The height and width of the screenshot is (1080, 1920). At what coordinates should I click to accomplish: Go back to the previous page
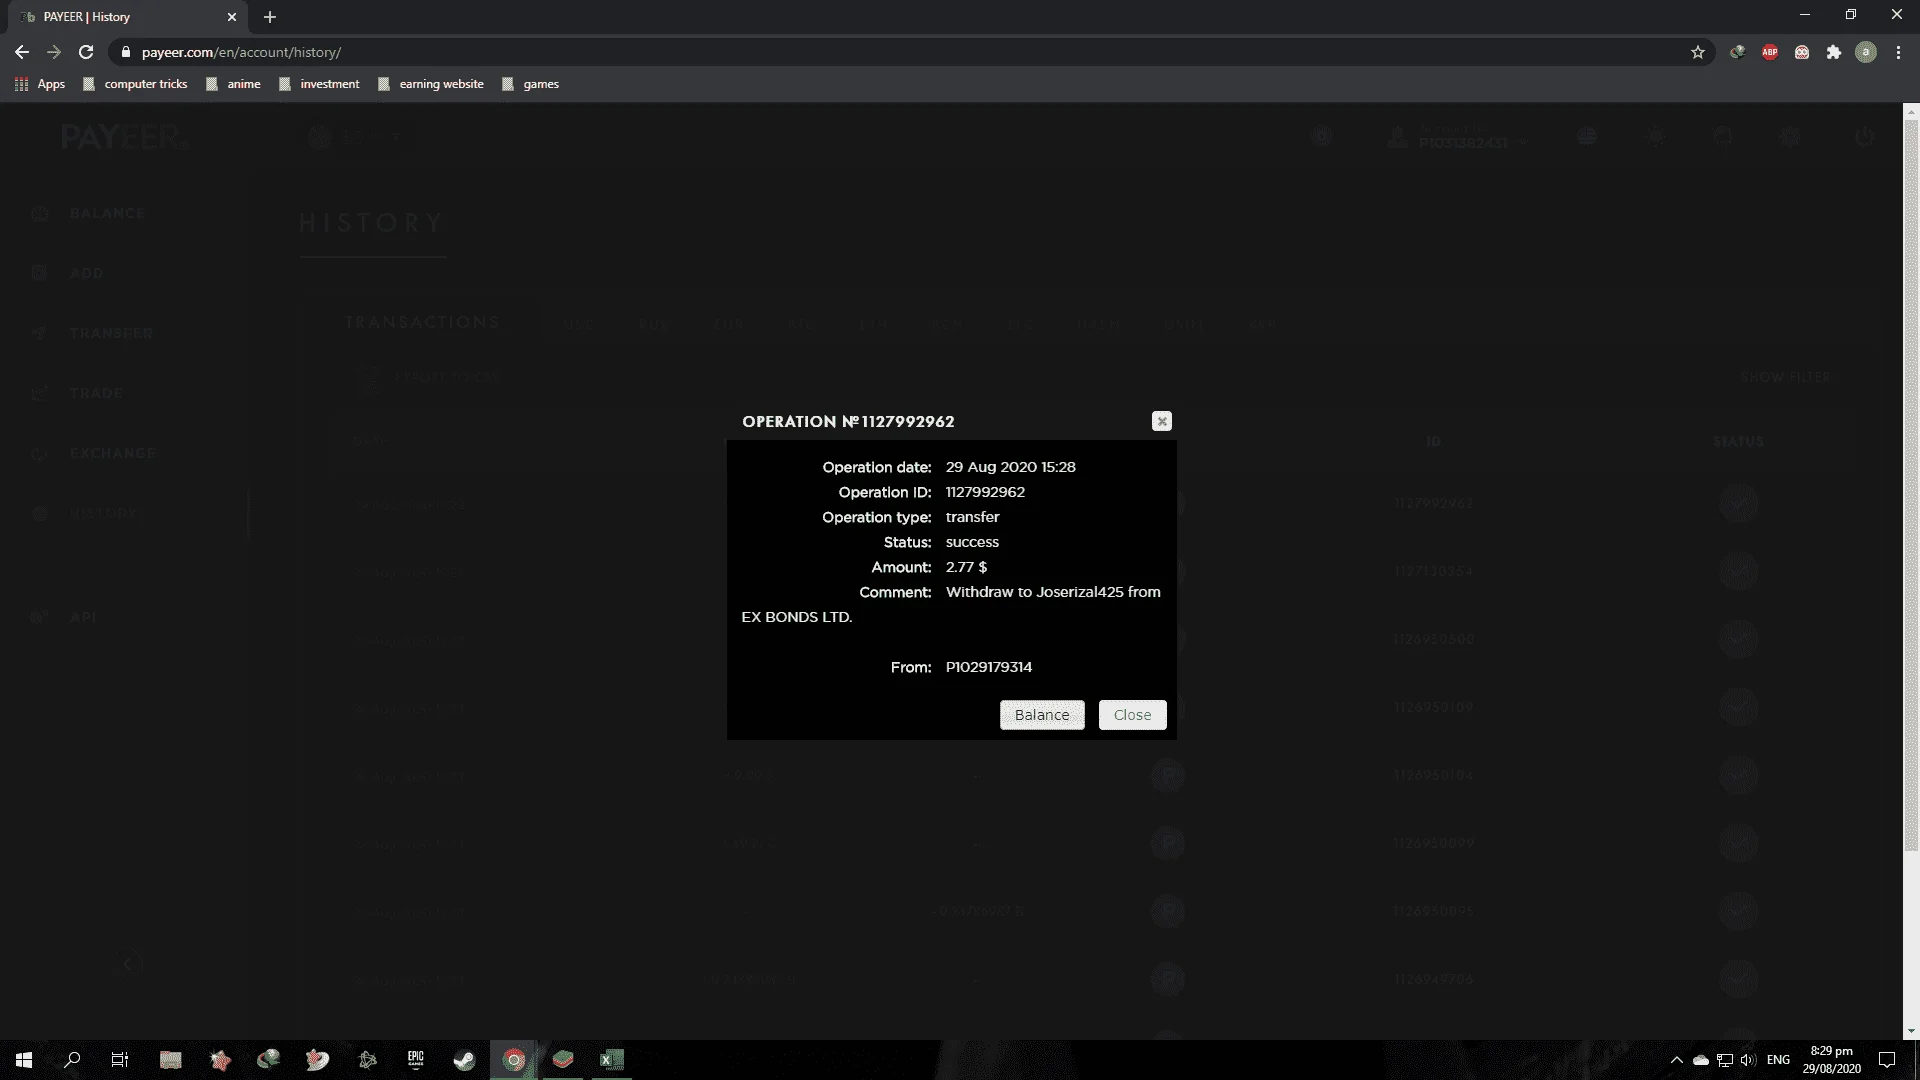click(x=22, y=52)
